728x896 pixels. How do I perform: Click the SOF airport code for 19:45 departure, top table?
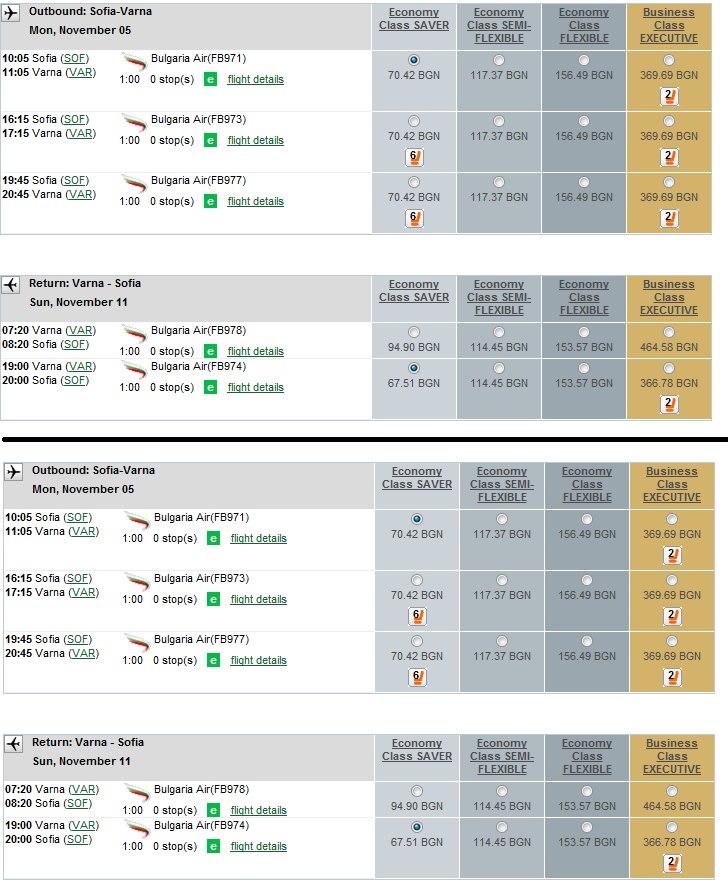point(75,181)
